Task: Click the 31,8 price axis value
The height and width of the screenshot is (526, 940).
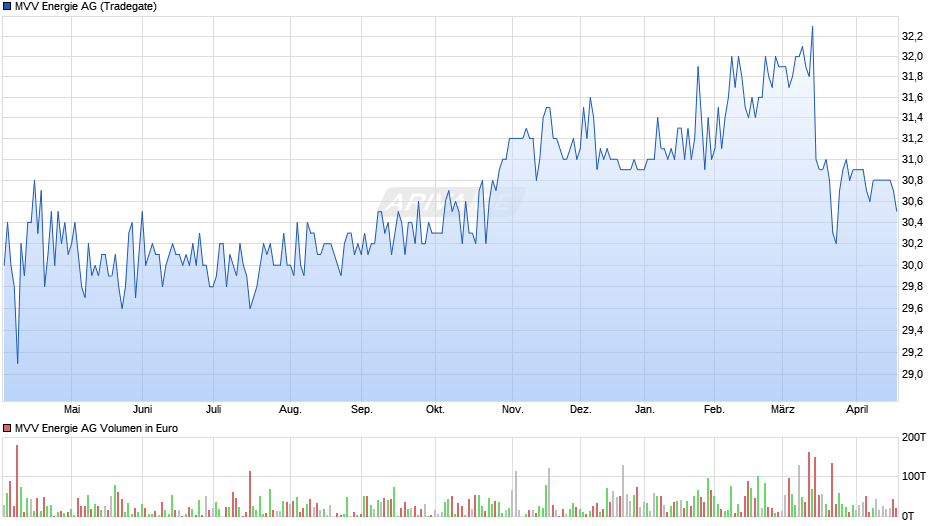Action: [912, 77]
